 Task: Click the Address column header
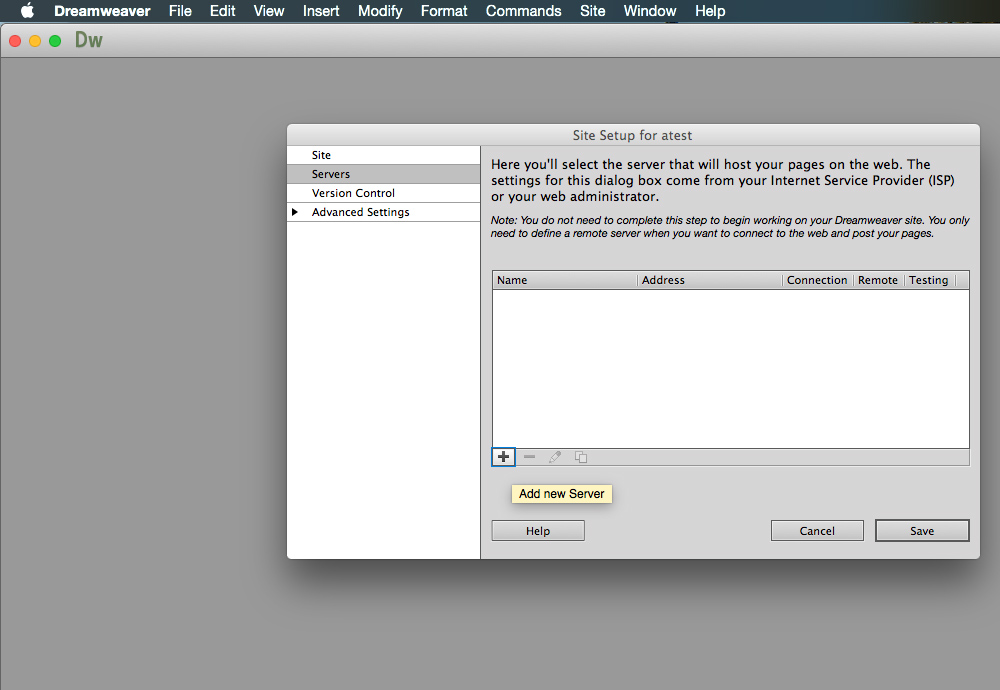pos(663,280)
